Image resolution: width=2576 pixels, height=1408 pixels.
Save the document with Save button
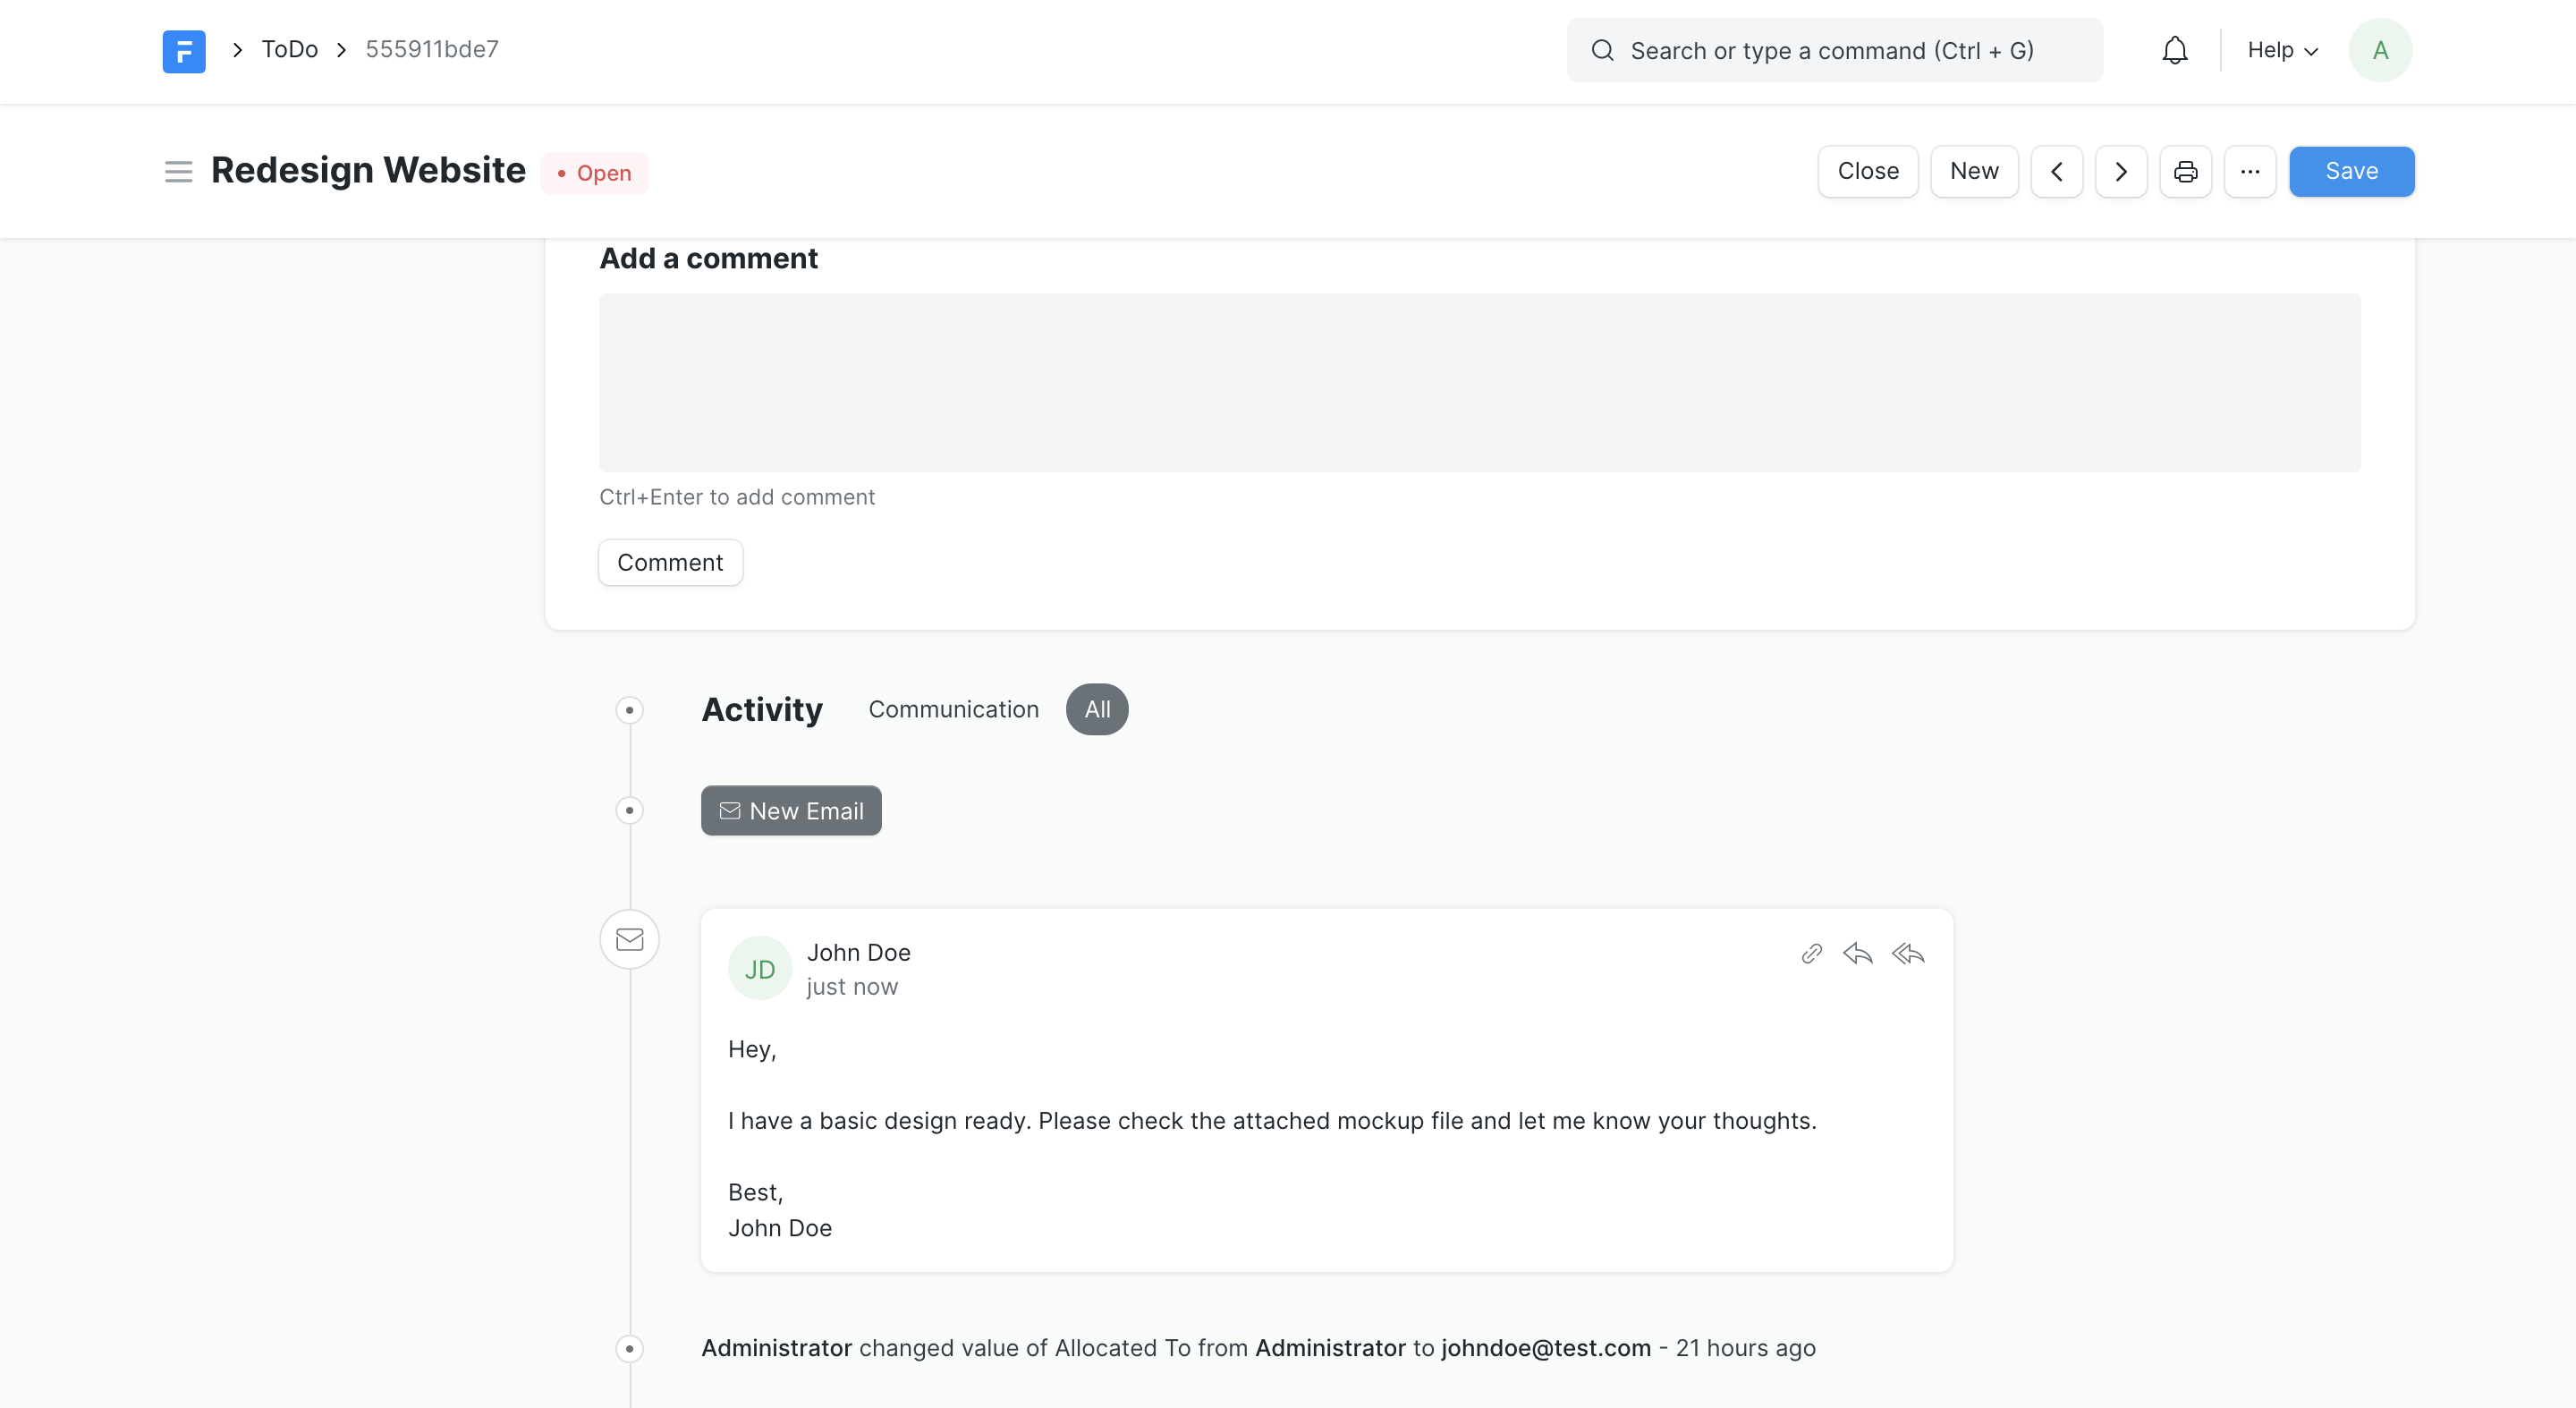click(x=2351, y=172)
